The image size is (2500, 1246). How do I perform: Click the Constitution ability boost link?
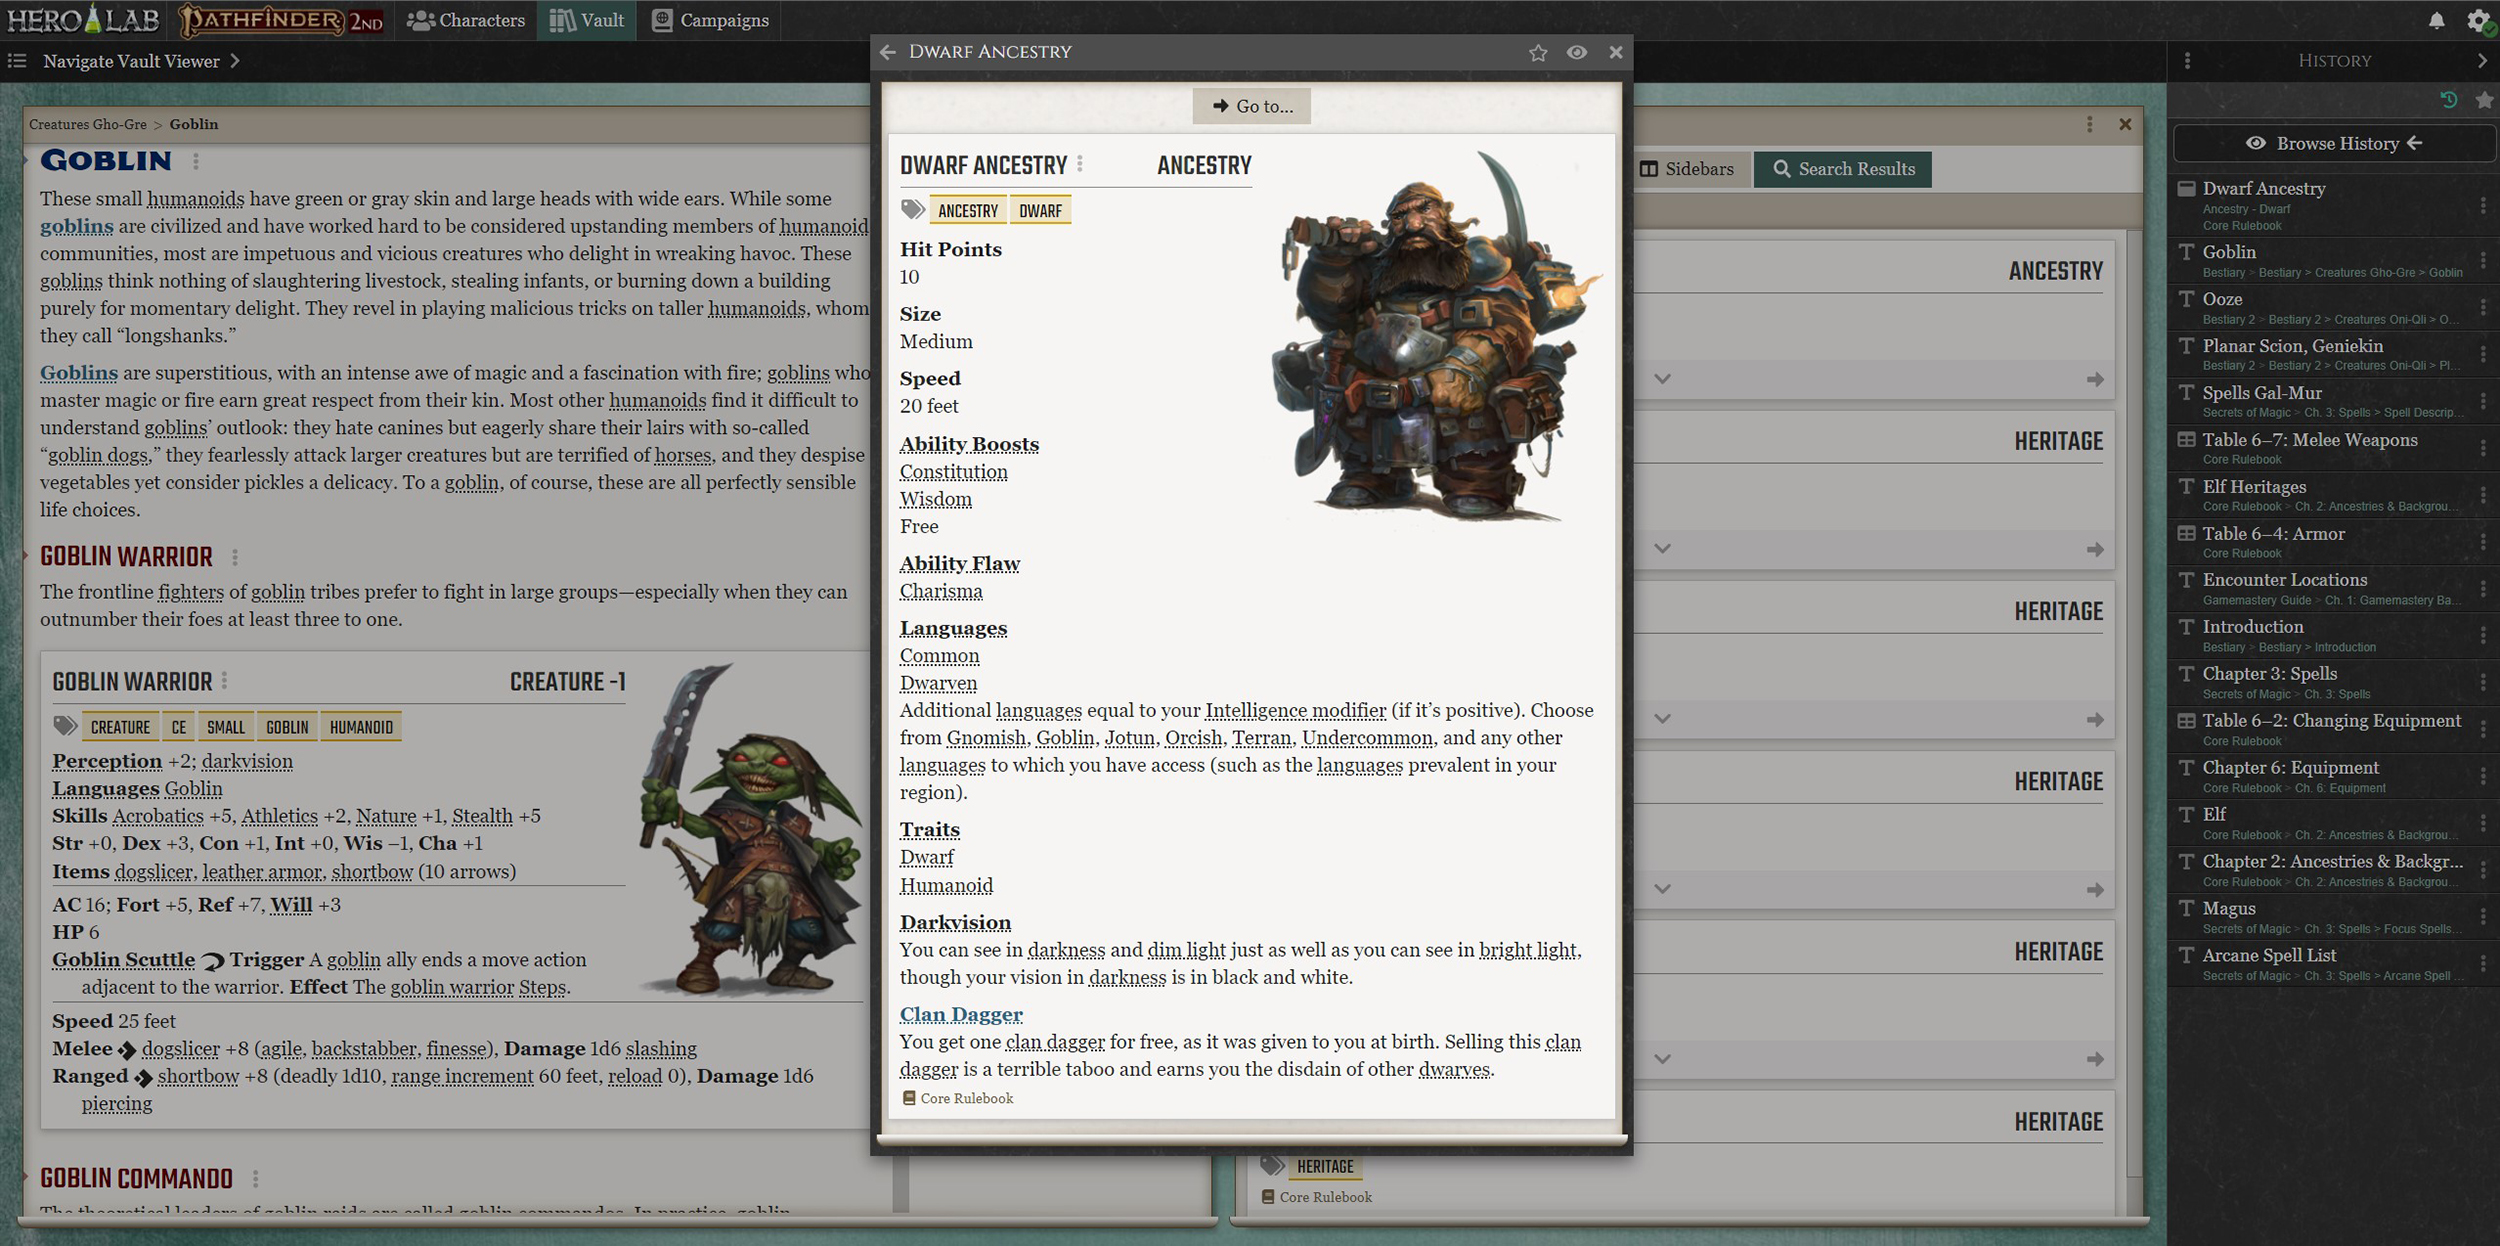(x=954, y=471)
